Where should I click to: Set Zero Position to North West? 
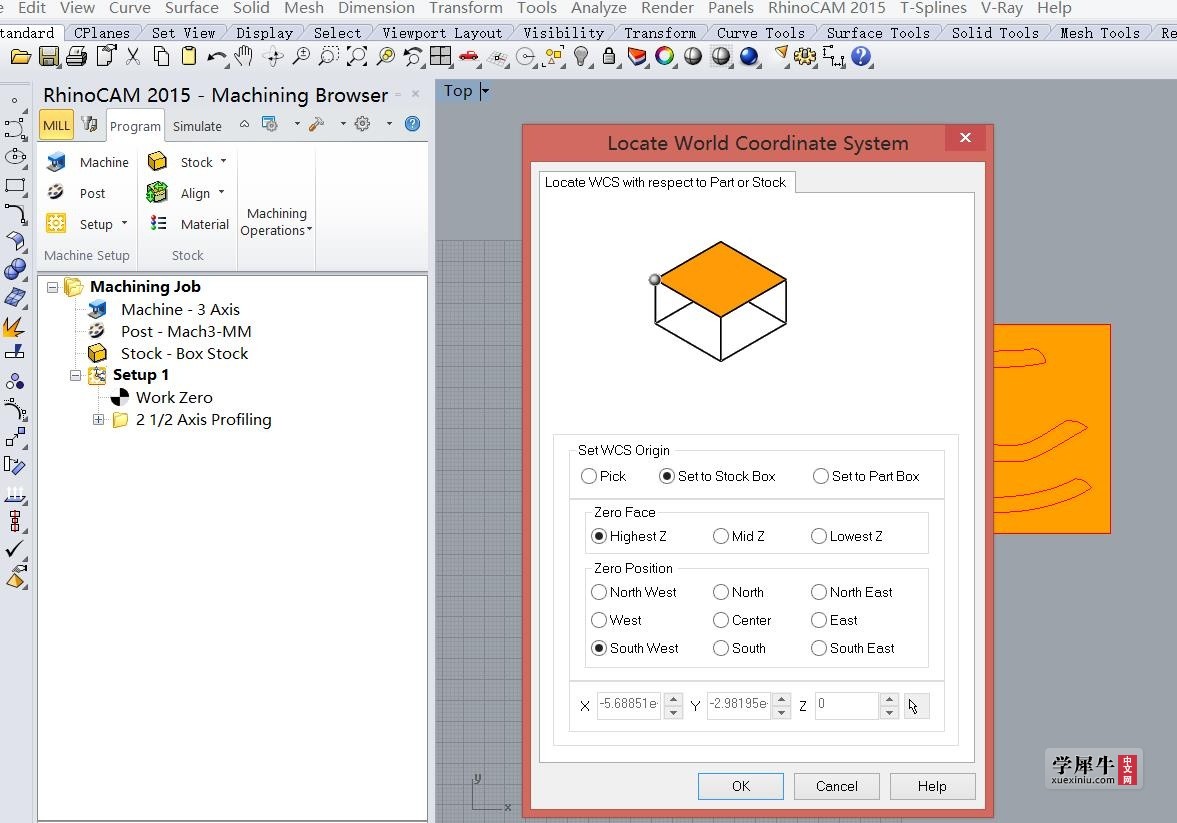click(x=599, y=592)
